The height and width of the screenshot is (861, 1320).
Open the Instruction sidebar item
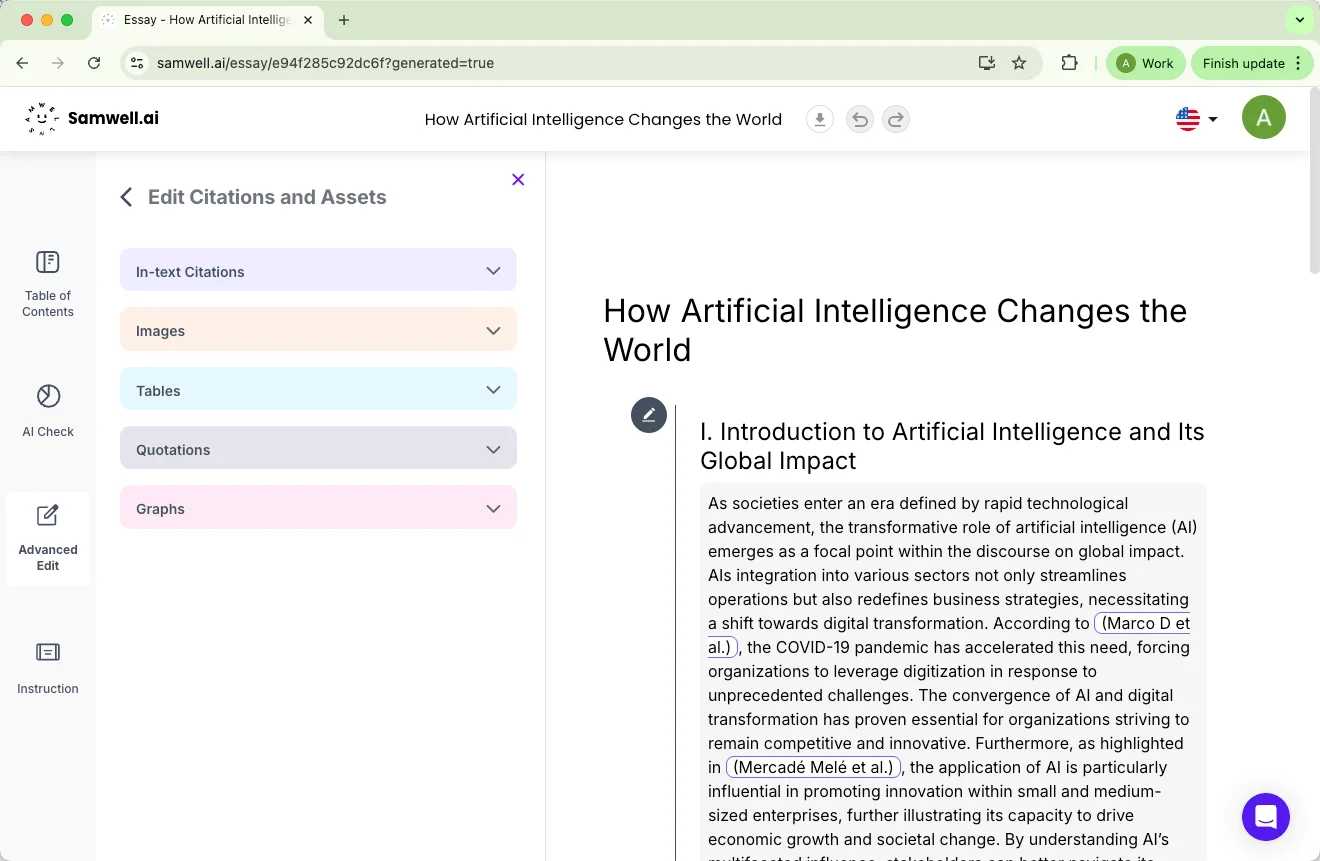48,668
